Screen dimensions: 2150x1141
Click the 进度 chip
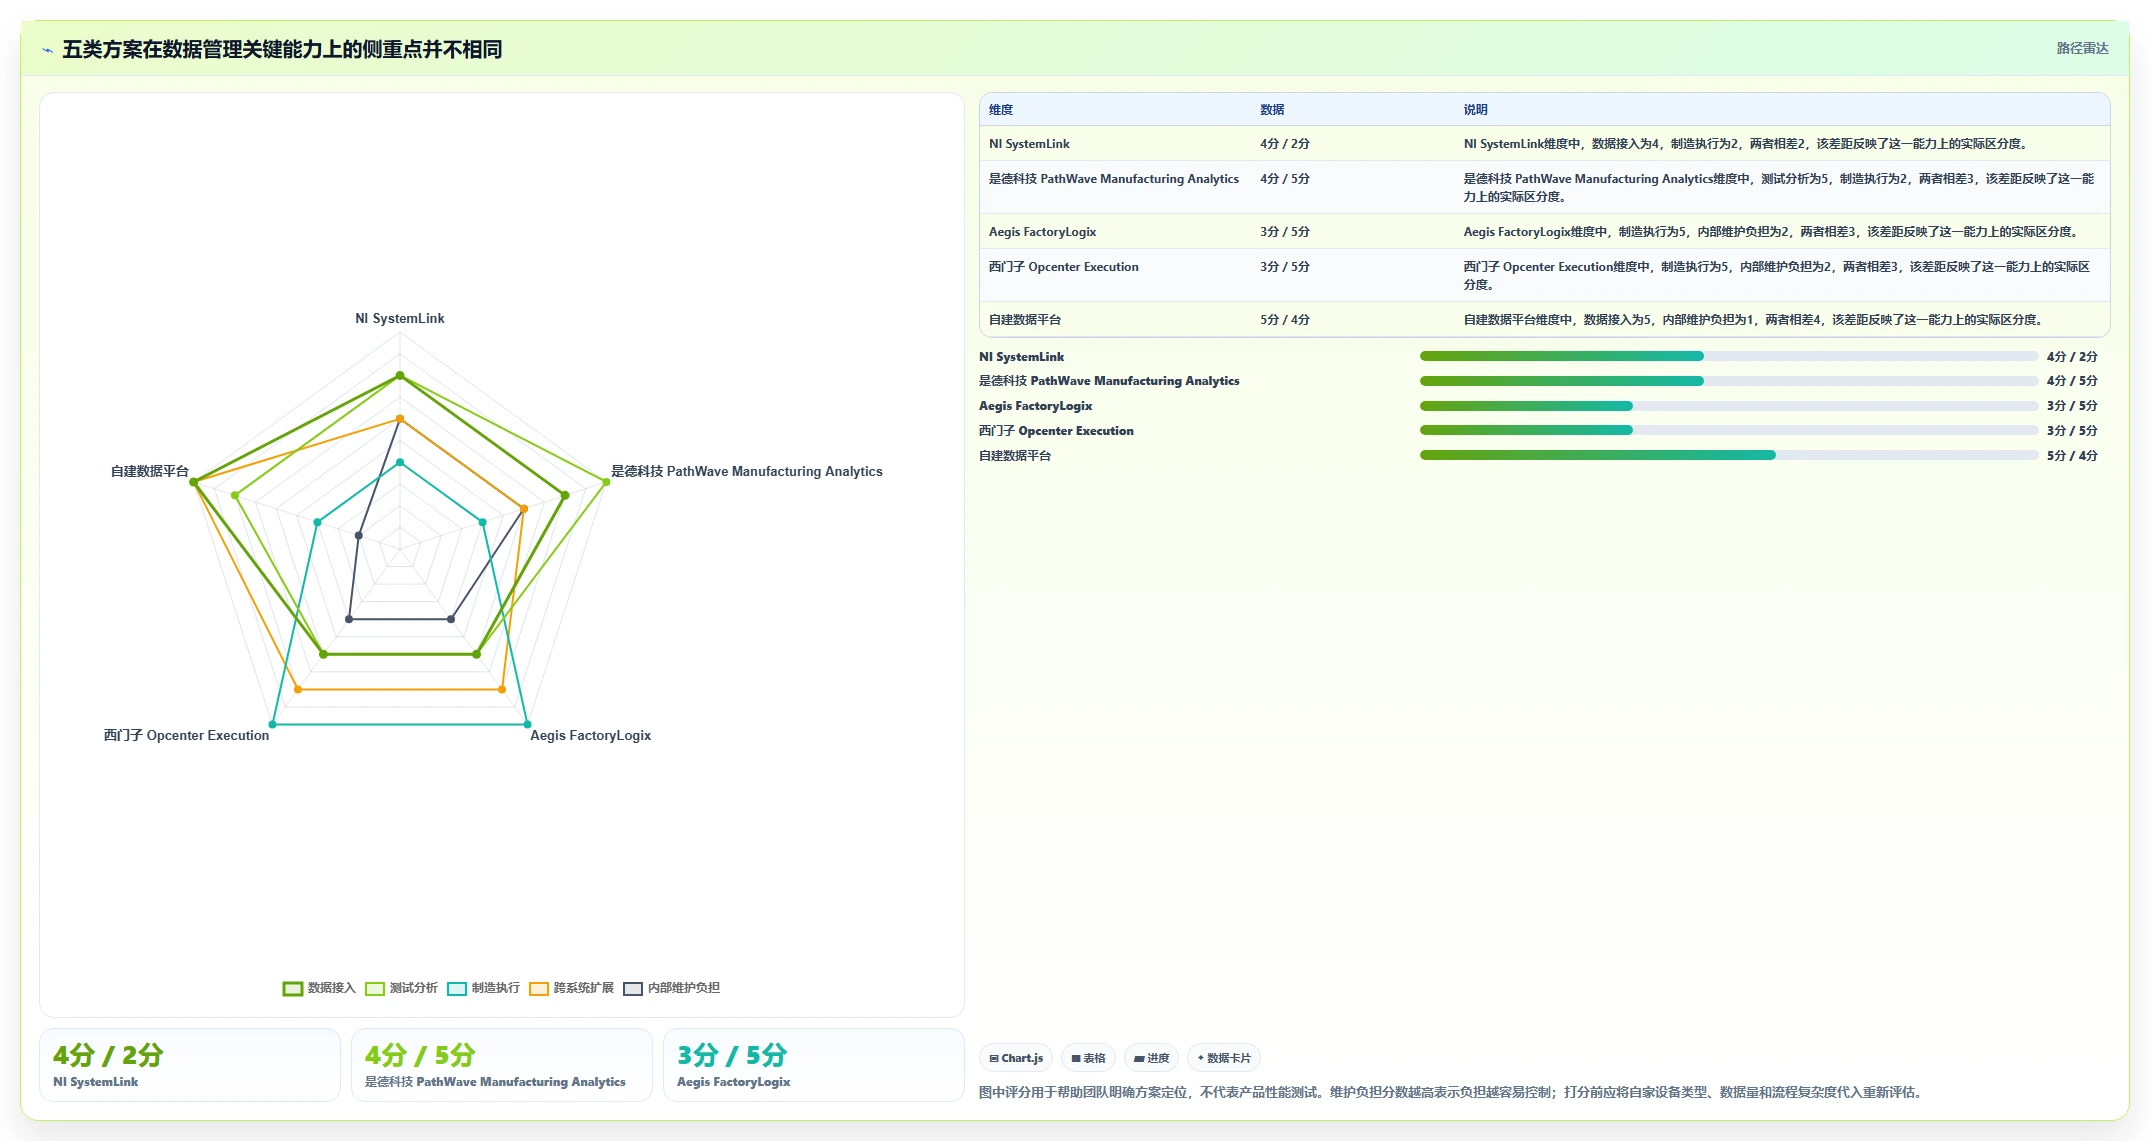click(1152, 1058)
